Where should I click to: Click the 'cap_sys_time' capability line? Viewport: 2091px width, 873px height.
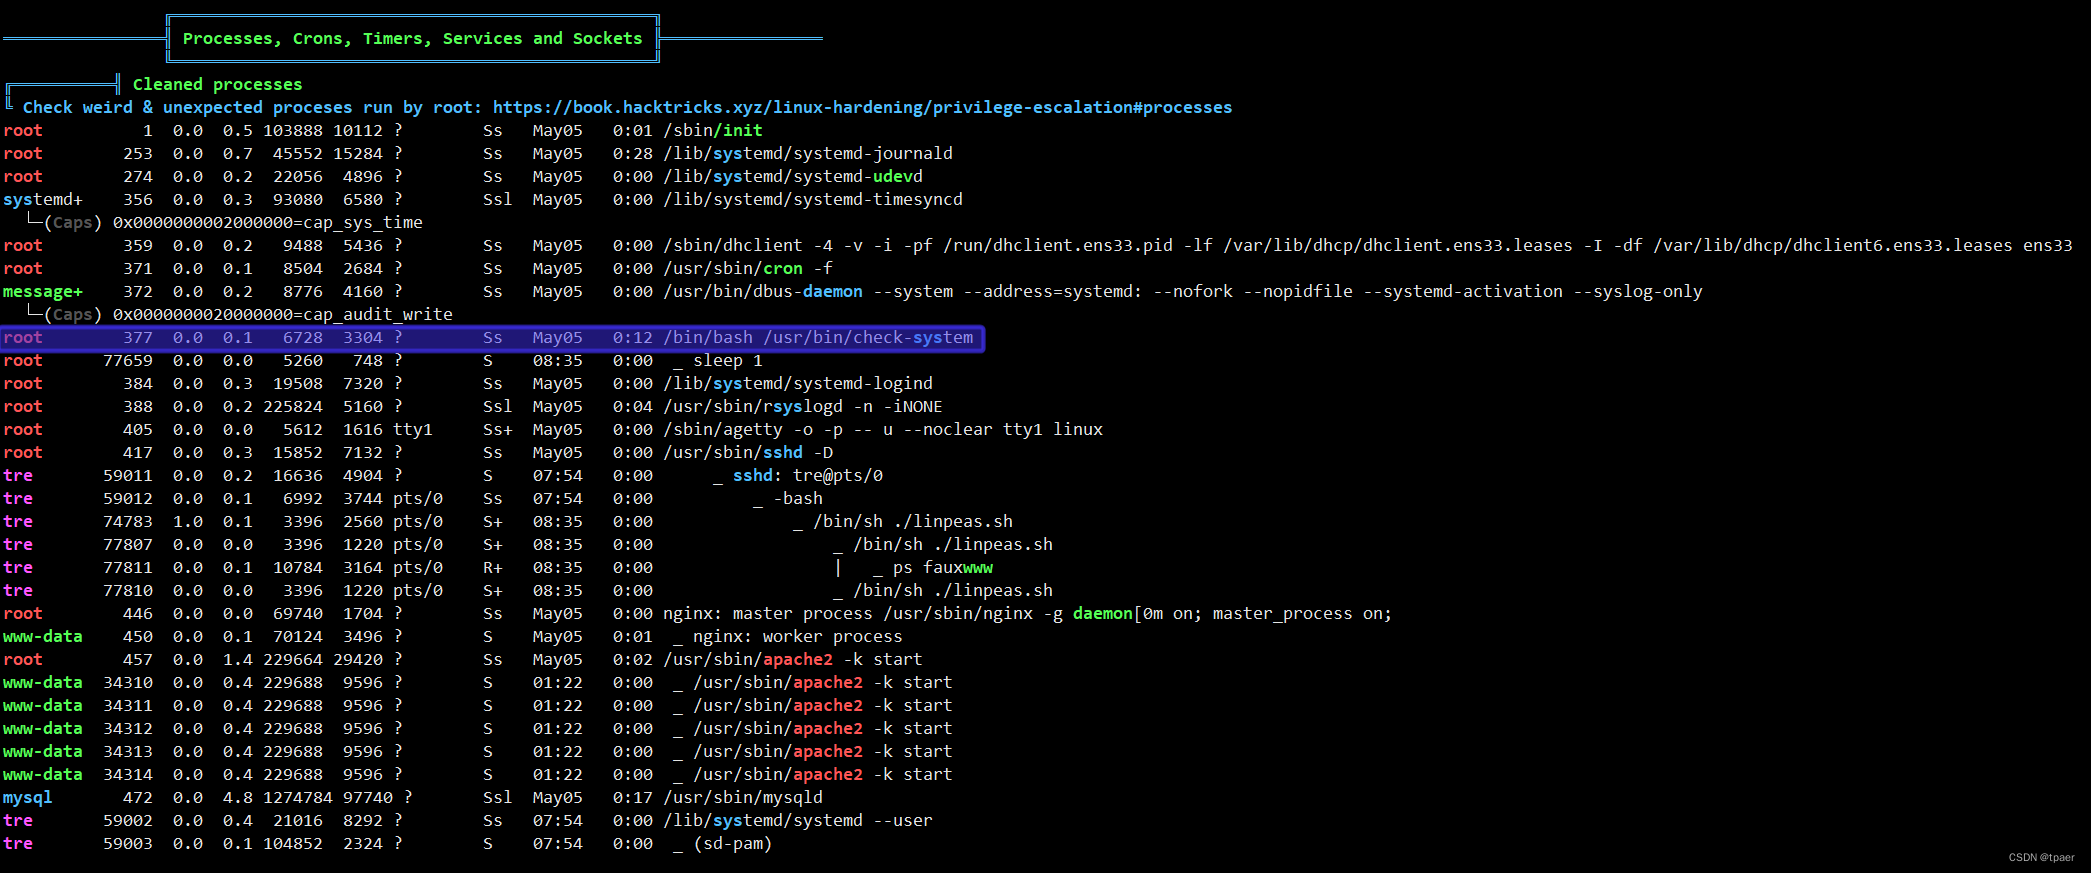(x=267, y=222)
